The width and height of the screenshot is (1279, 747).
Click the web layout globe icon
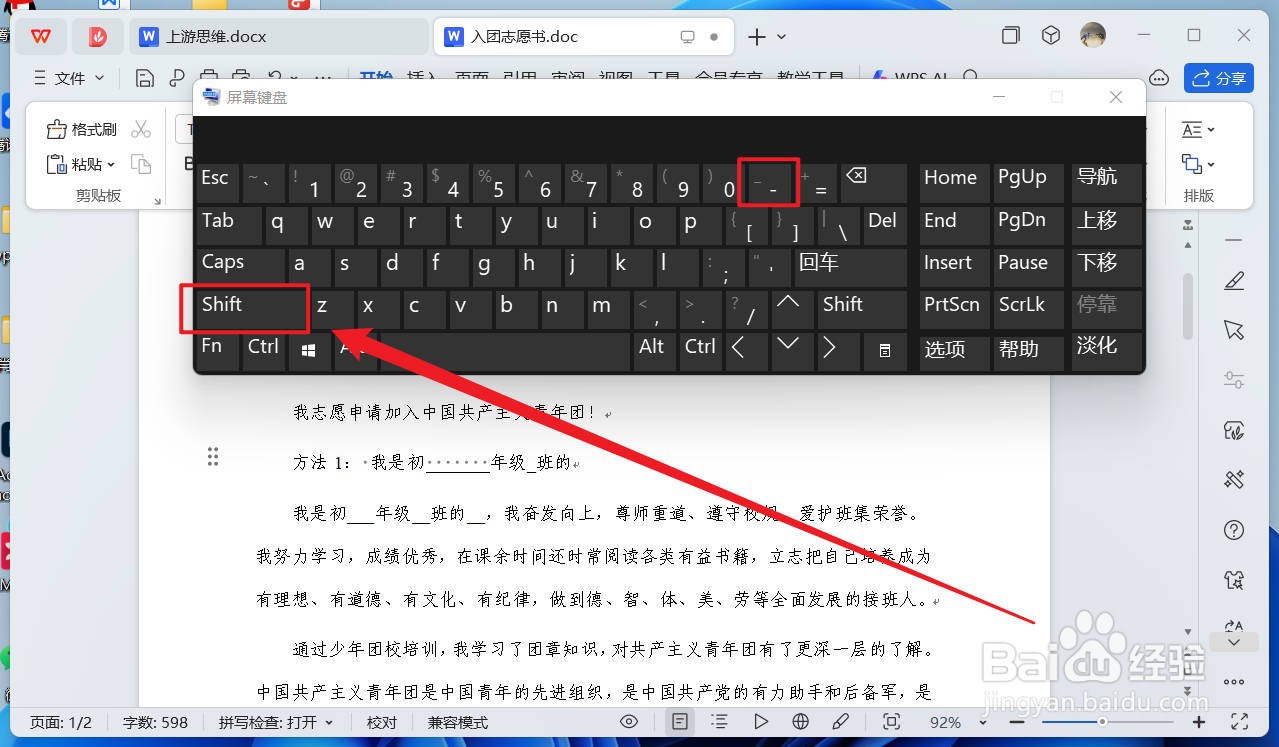[x=800, y=721]
